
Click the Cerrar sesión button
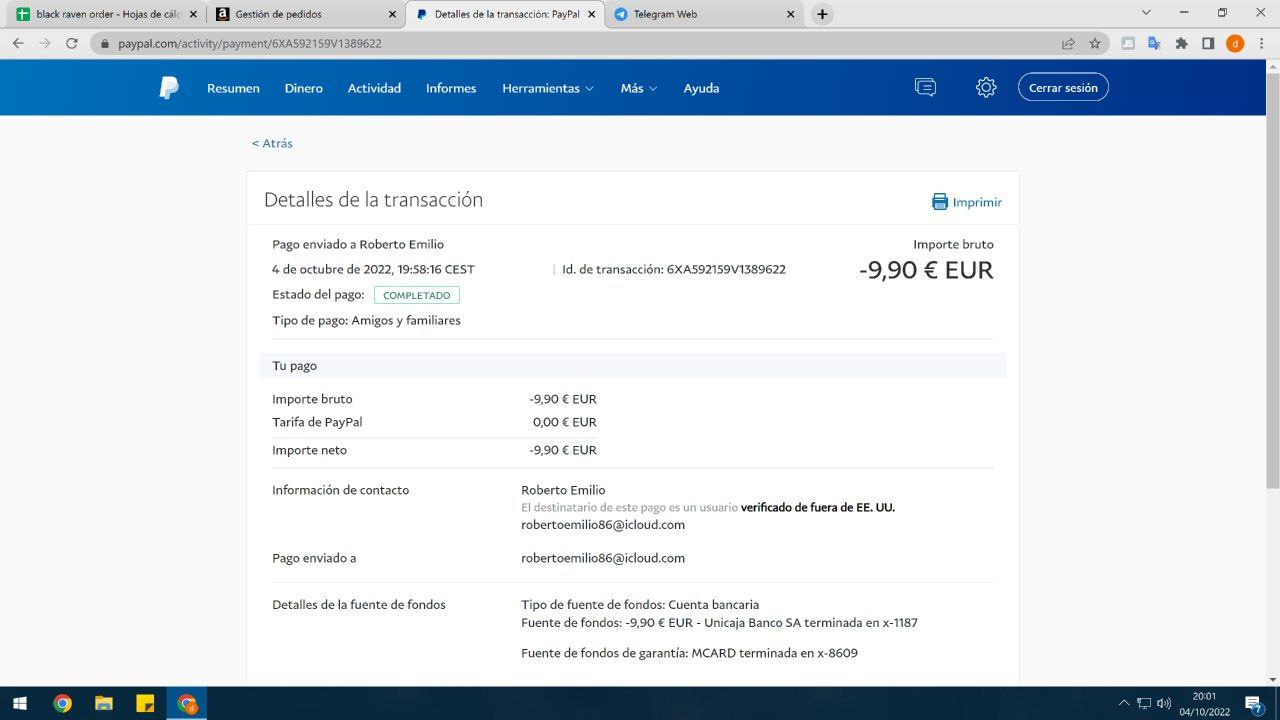[1063, 88]
